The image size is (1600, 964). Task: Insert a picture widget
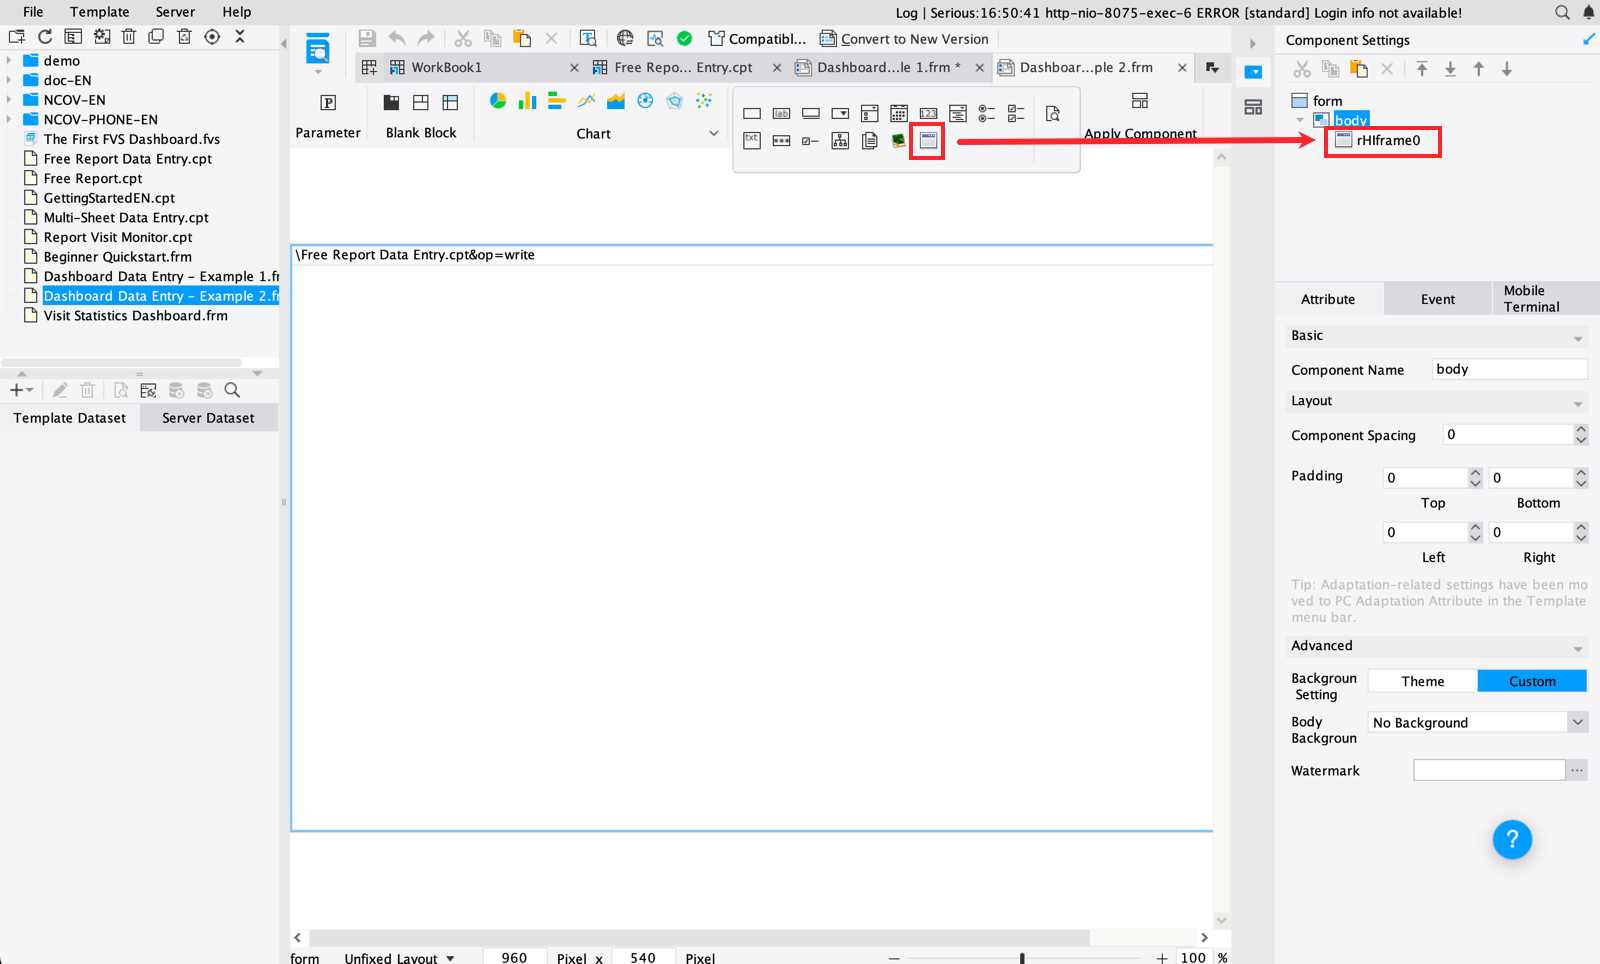tap(898, 141)
